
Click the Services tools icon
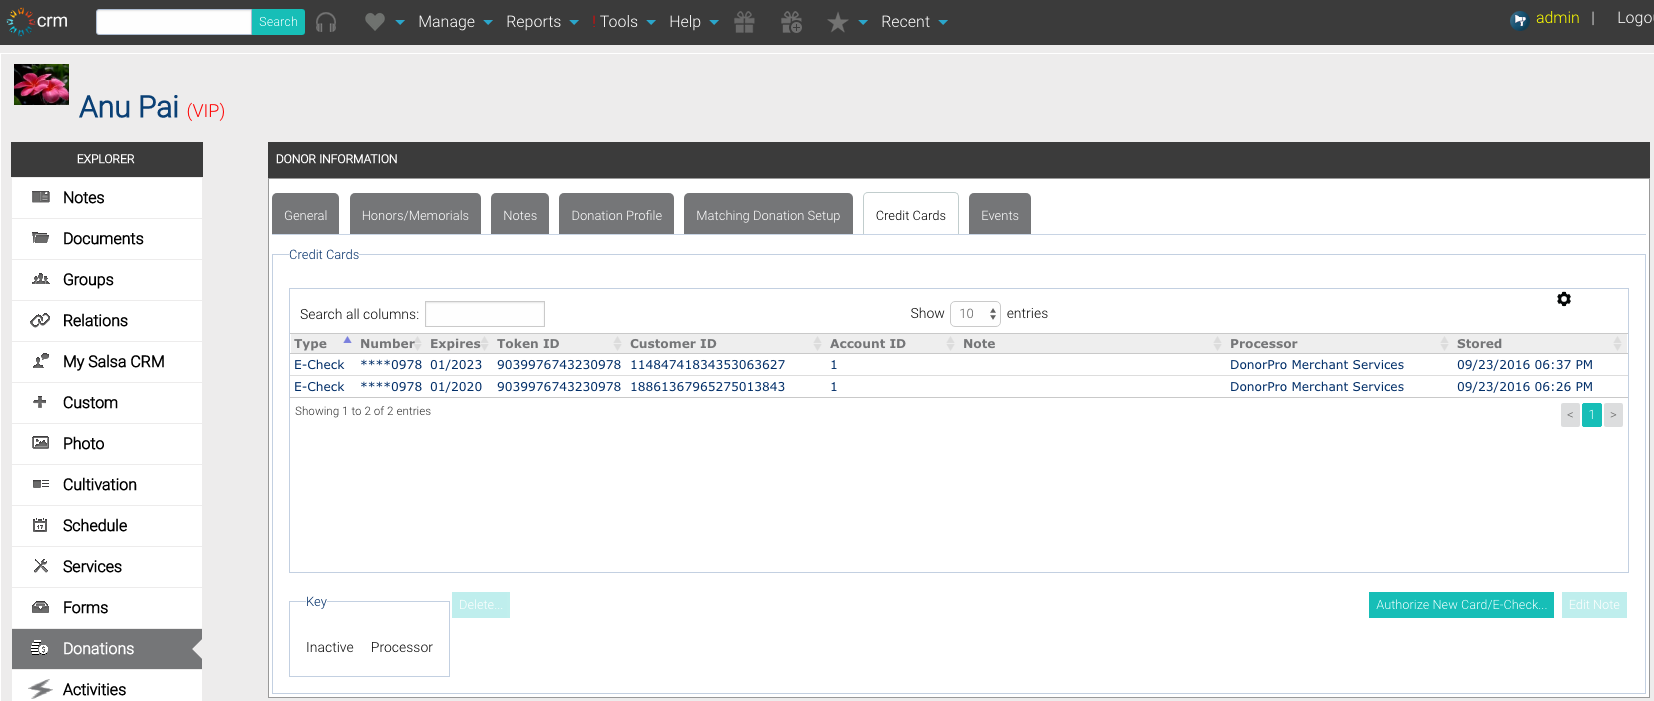(41, 566)
